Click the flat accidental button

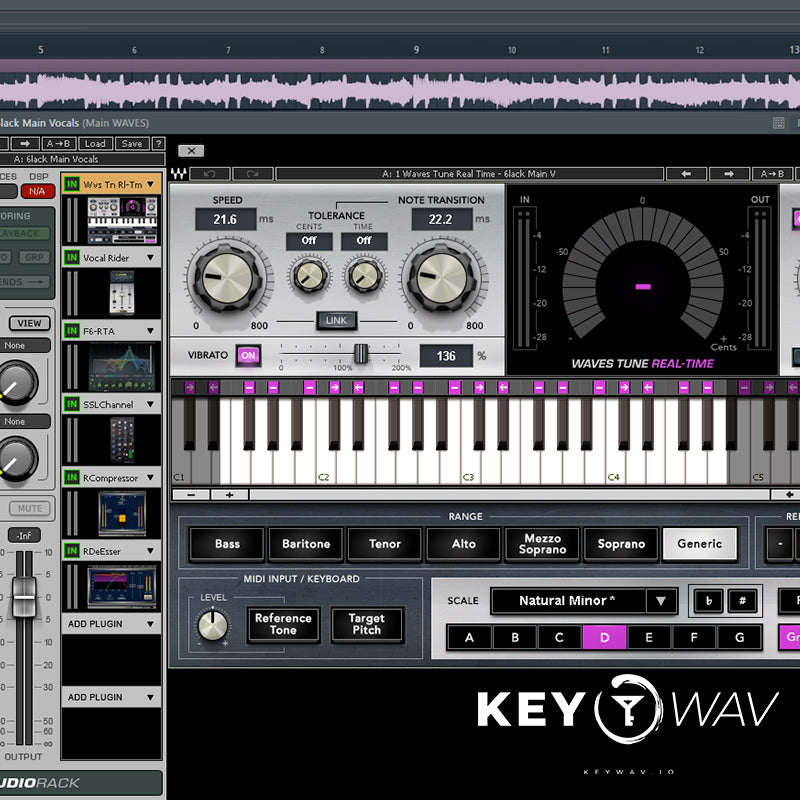pyautogui.click(x=709, y=601)
